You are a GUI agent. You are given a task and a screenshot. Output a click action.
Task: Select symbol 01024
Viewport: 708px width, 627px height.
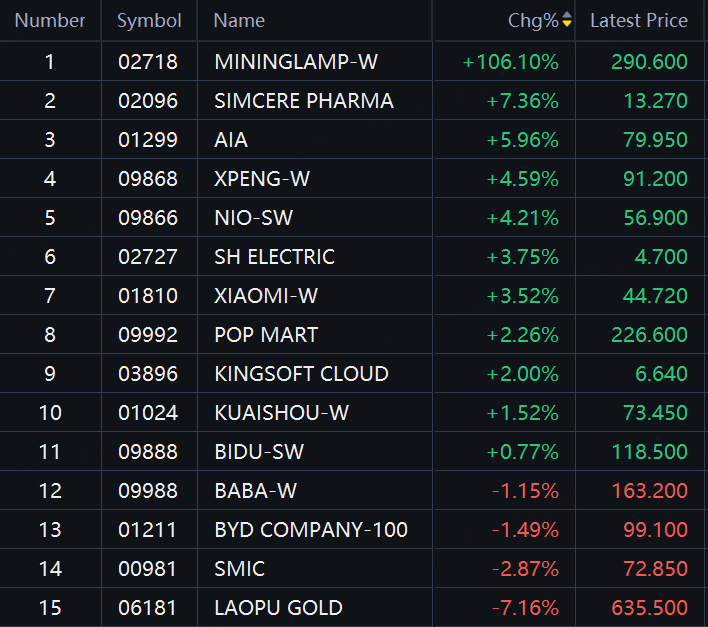pyautogui.click(x=148, y=413)
